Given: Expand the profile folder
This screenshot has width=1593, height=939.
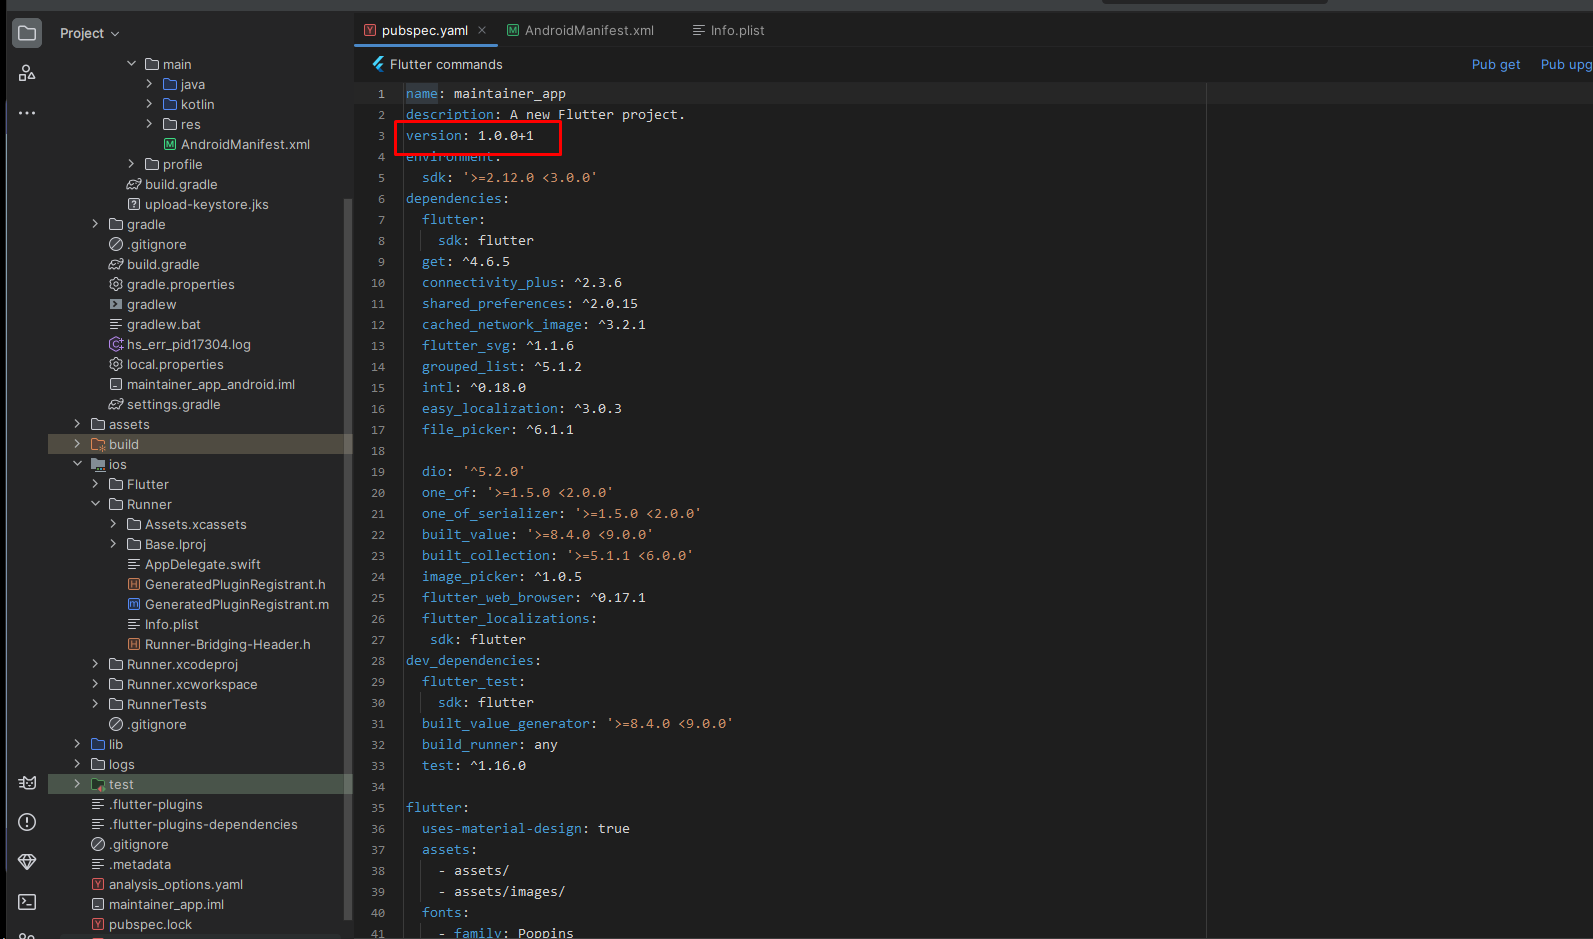Looking at the screenshot, I should coord(131,164).
